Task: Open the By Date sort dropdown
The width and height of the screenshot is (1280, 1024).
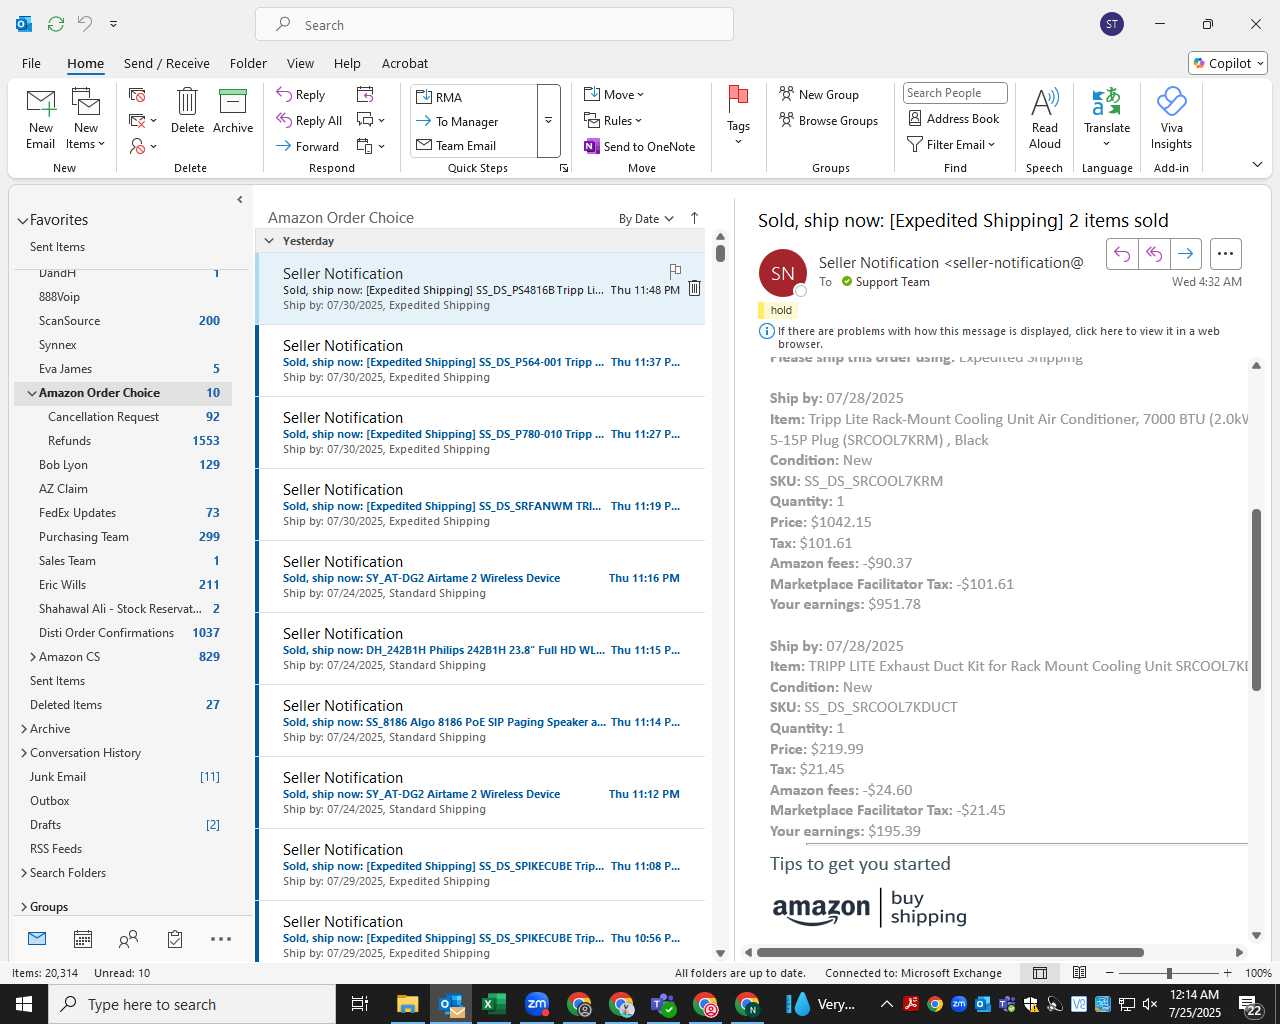Action: 646,218
